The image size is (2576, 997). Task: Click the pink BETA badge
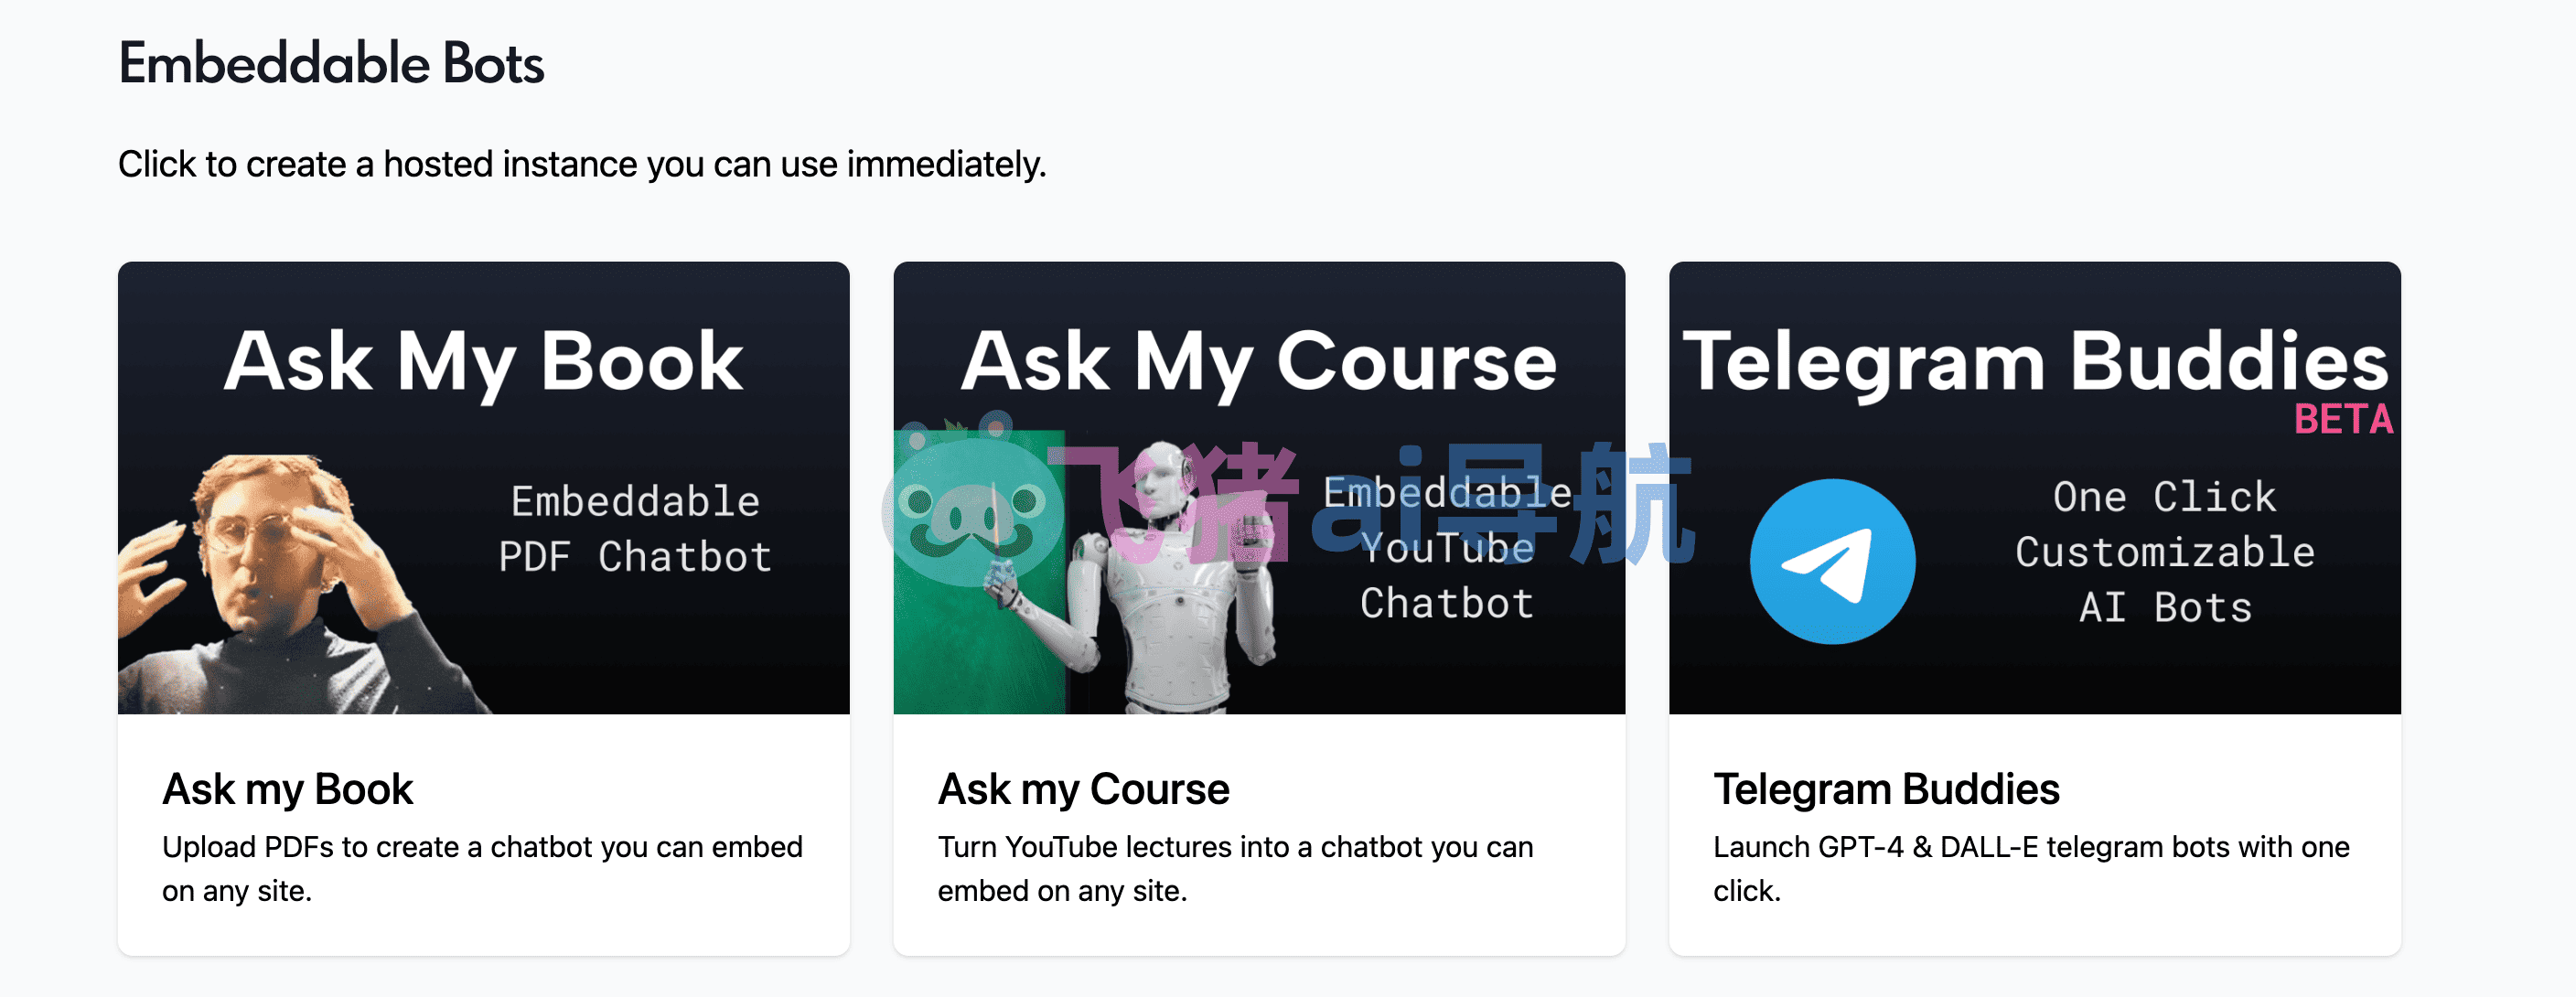pyautogui.click(x=2343, y=419)
